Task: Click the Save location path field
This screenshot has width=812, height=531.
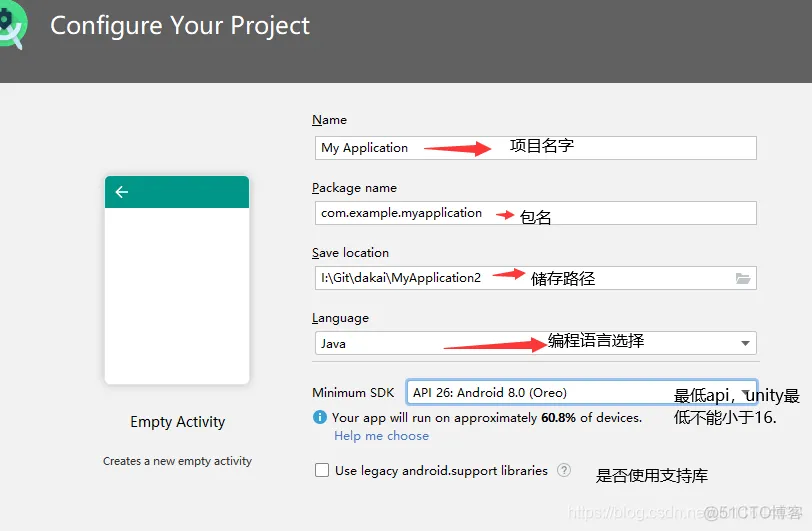Action: pyautogui.click(x=535, y=278)
